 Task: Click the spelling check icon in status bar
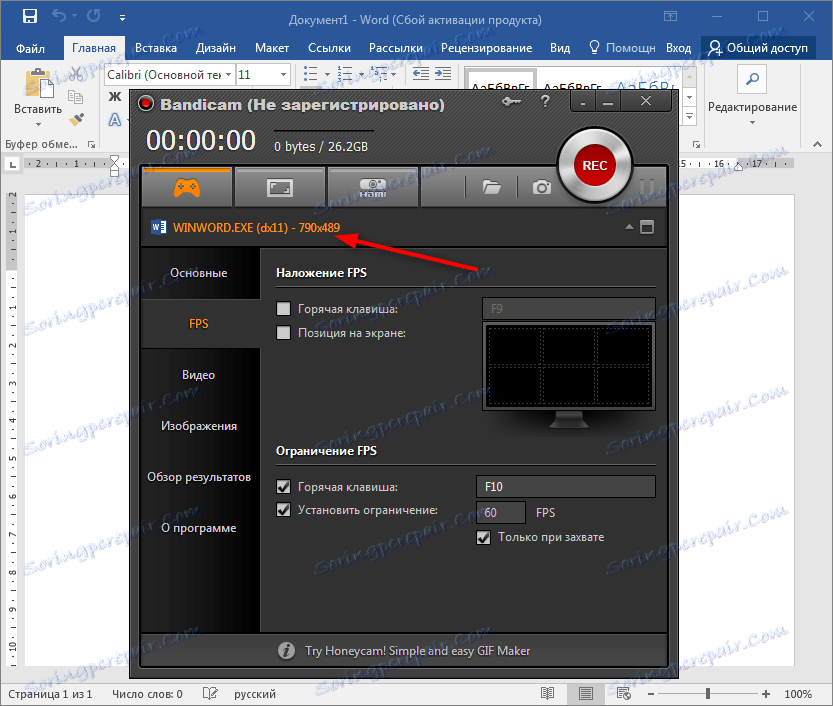(x=210, y=693)
